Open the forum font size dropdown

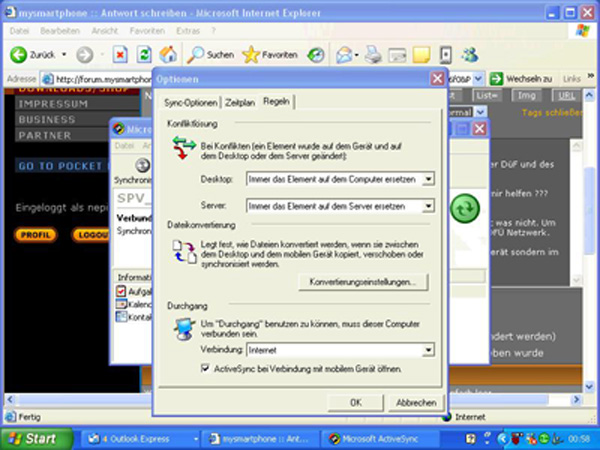coord(481,112)
